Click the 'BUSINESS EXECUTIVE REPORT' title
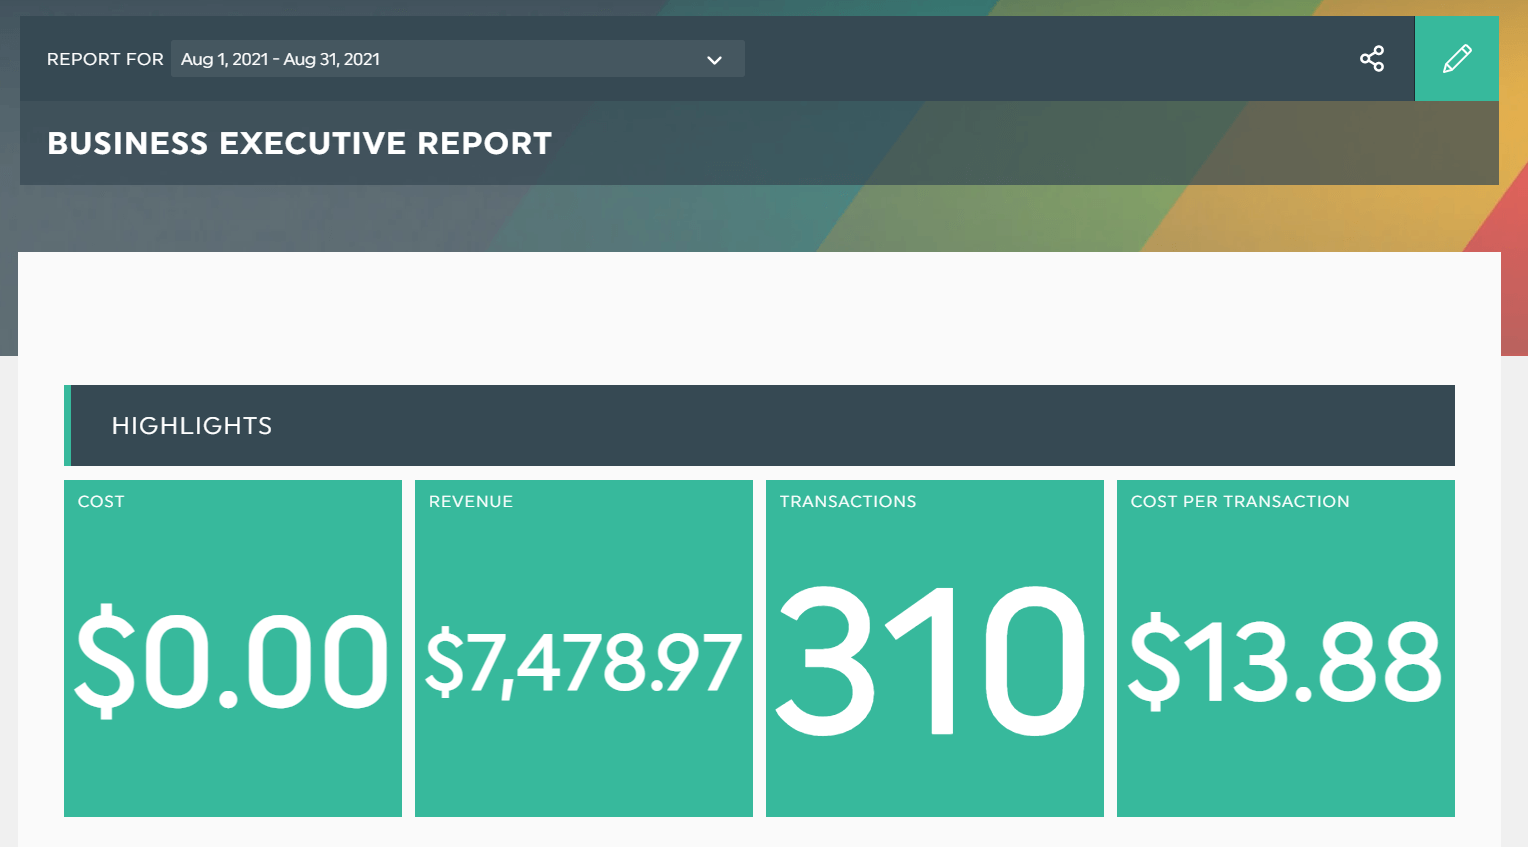This screenshot has height=847, width=1528. point(299,143)
